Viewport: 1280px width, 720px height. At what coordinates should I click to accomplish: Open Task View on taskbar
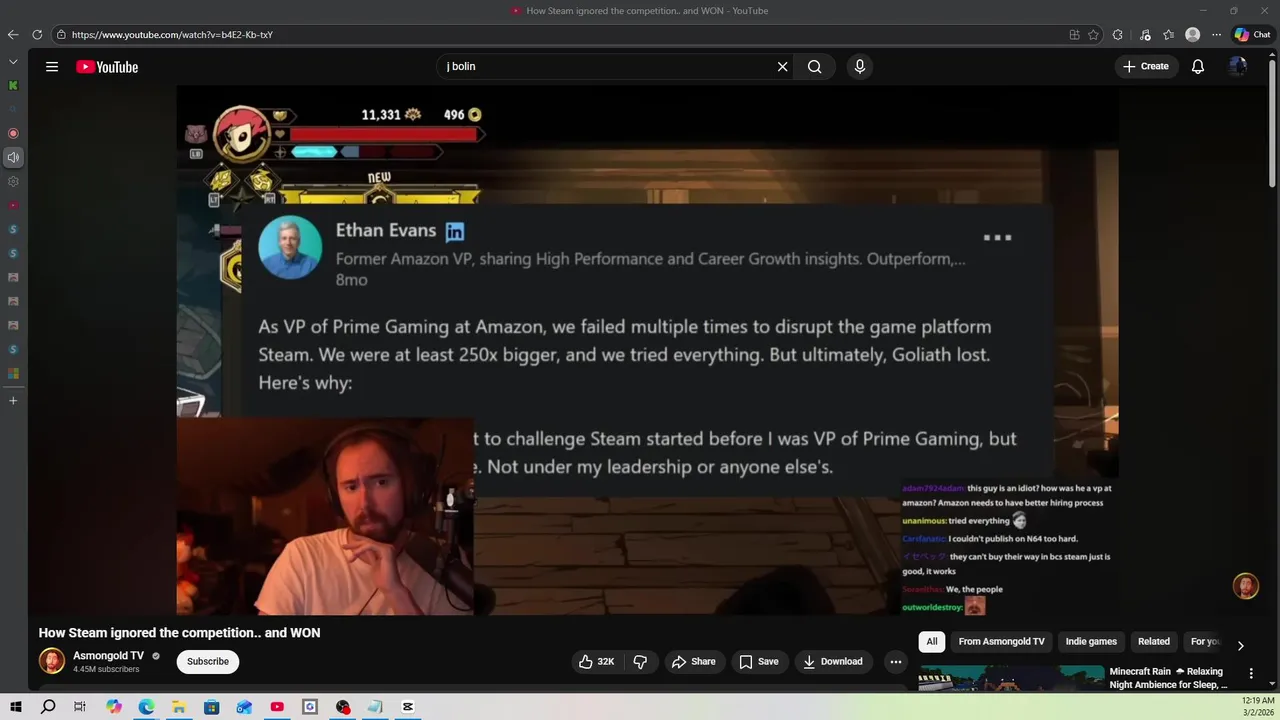(80, 707)
